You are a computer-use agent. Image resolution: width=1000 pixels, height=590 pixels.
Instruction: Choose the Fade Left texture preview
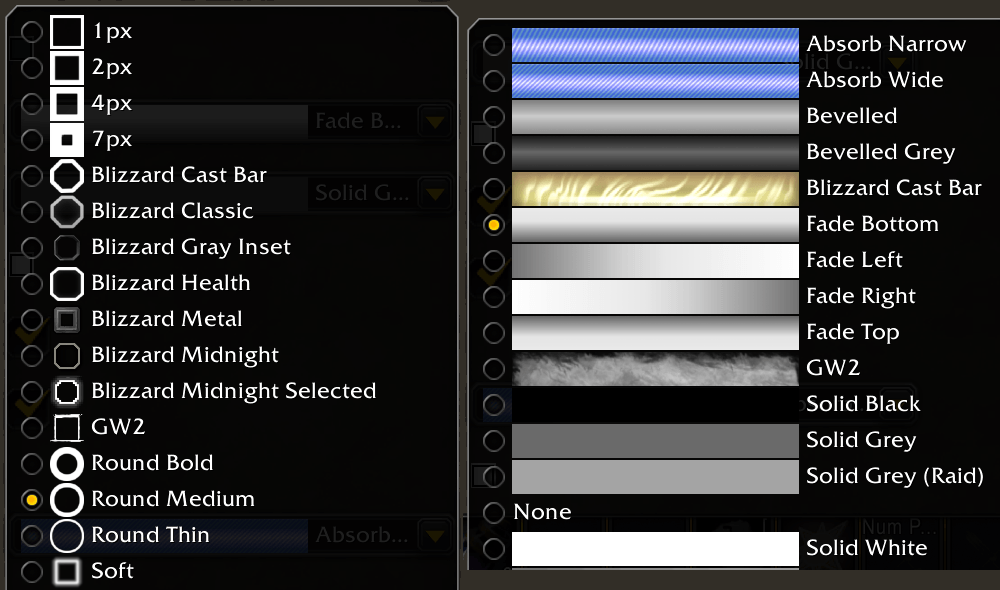pos(655,261)
